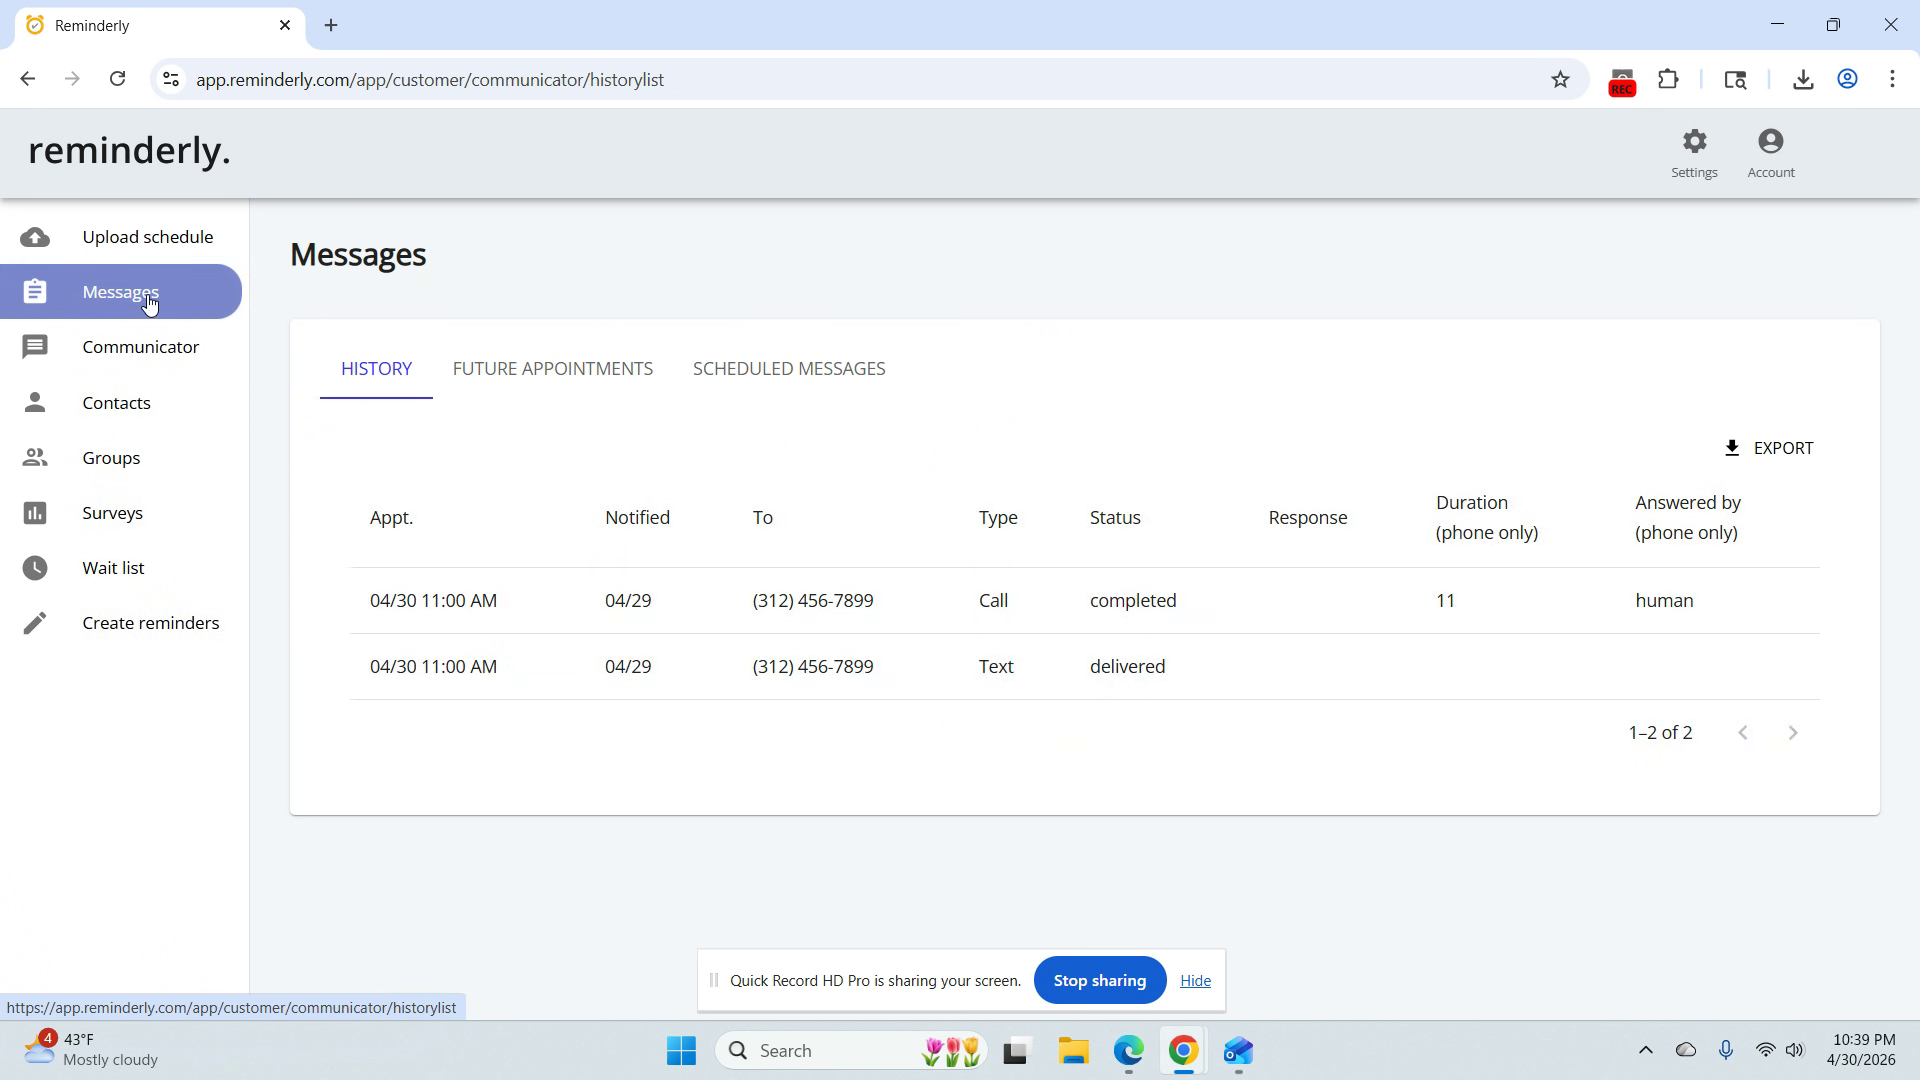1920x1080 pixels.
Task: Show hidden system tray icons
Action: [x=1645, y=1050]
